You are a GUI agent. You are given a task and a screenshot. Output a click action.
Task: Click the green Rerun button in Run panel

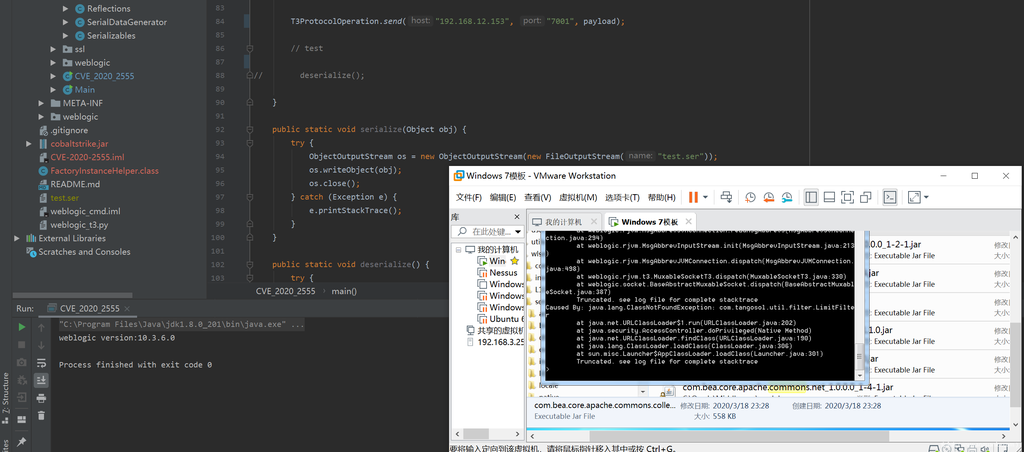click(x=21, y=327)
